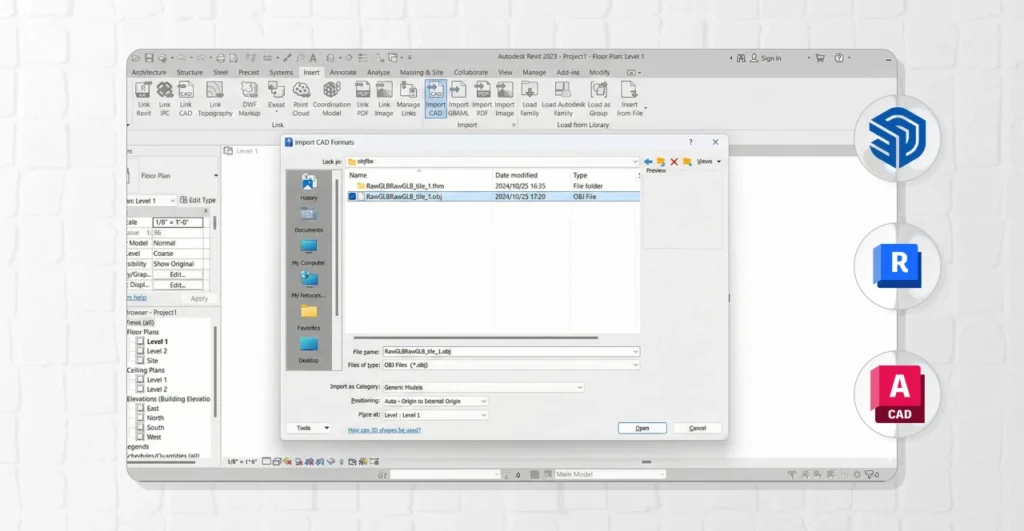Click Sign In in title bar
1024x531 pixels.
765,58
